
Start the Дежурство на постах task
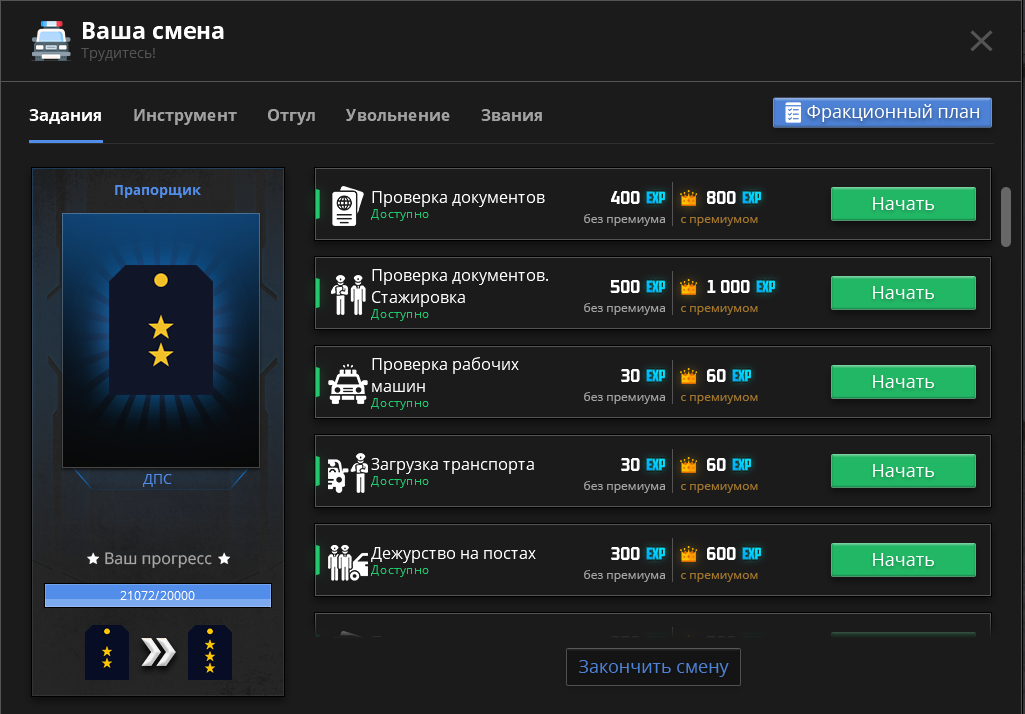903,560
